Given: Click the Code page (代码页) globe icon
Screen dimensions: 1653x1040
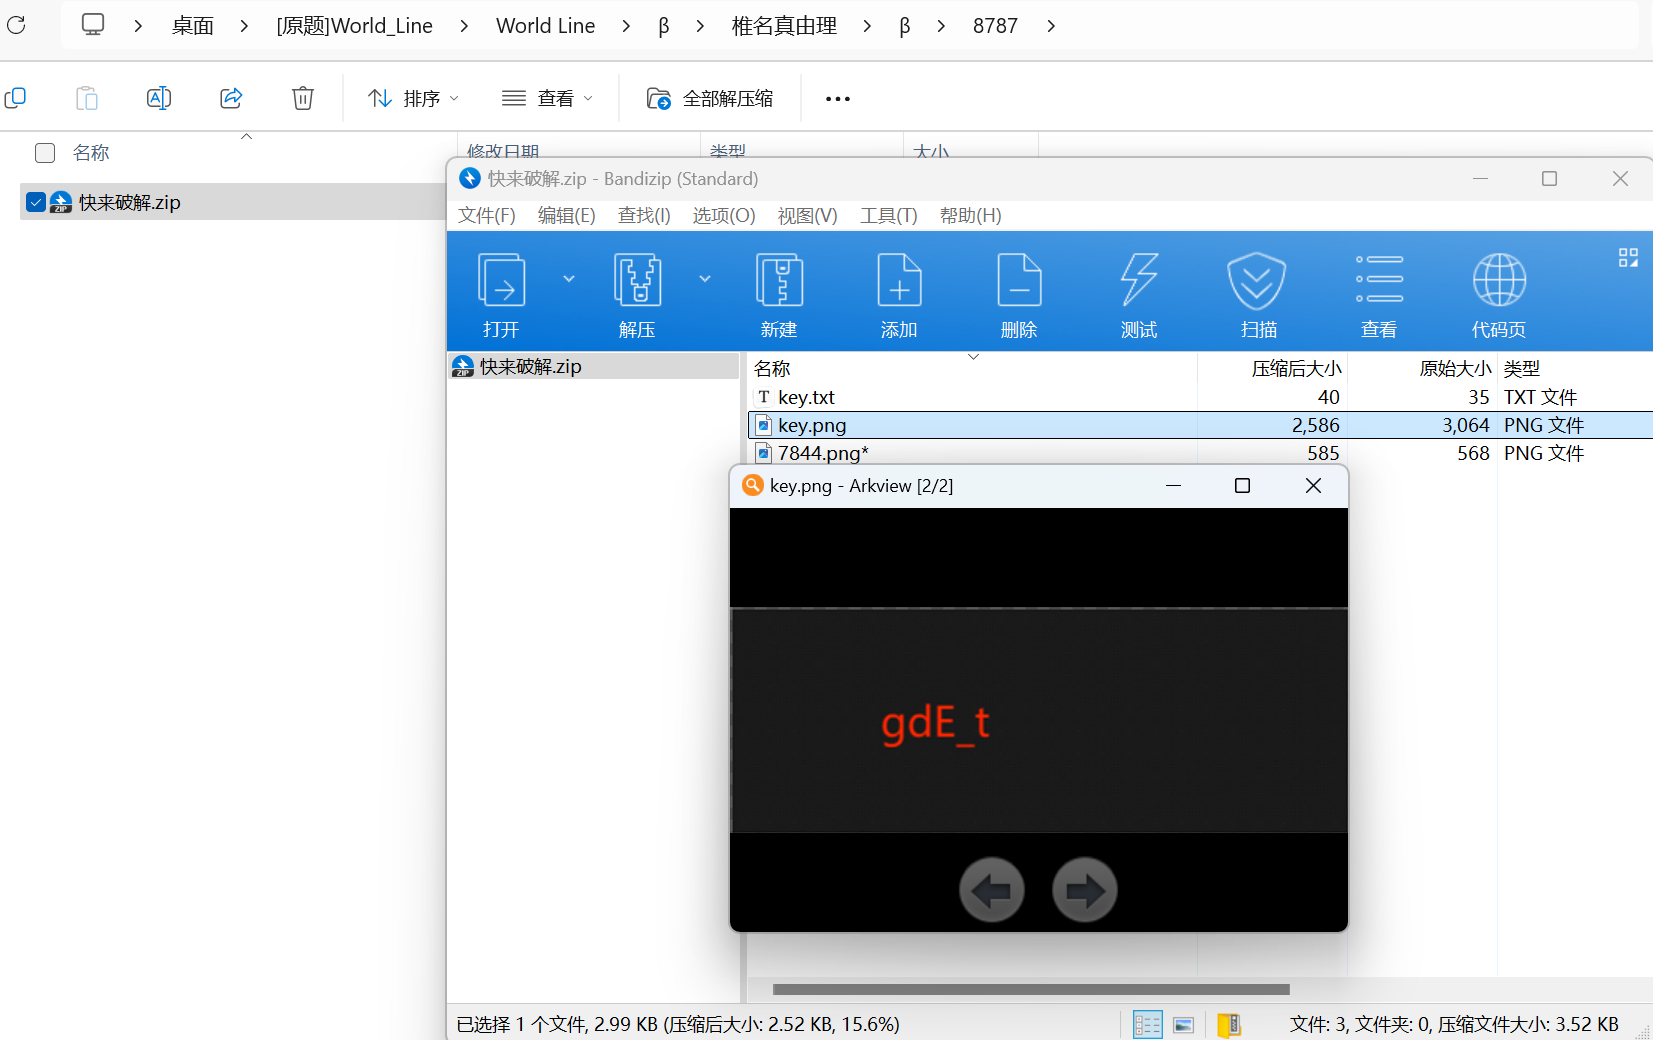Looking at the screenshot, I should [1499, 280].
